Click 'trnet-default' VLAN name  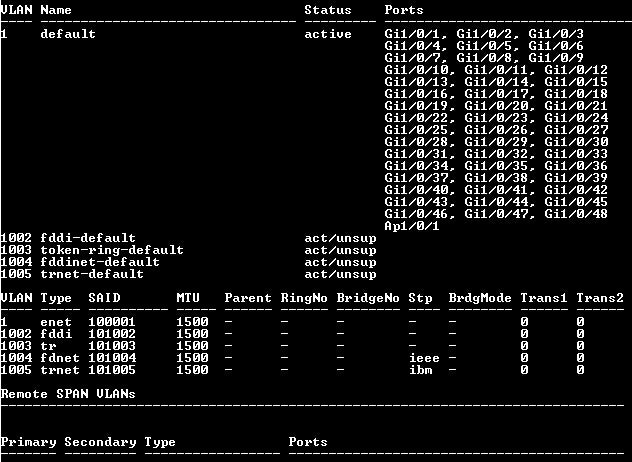click(92, 274)
